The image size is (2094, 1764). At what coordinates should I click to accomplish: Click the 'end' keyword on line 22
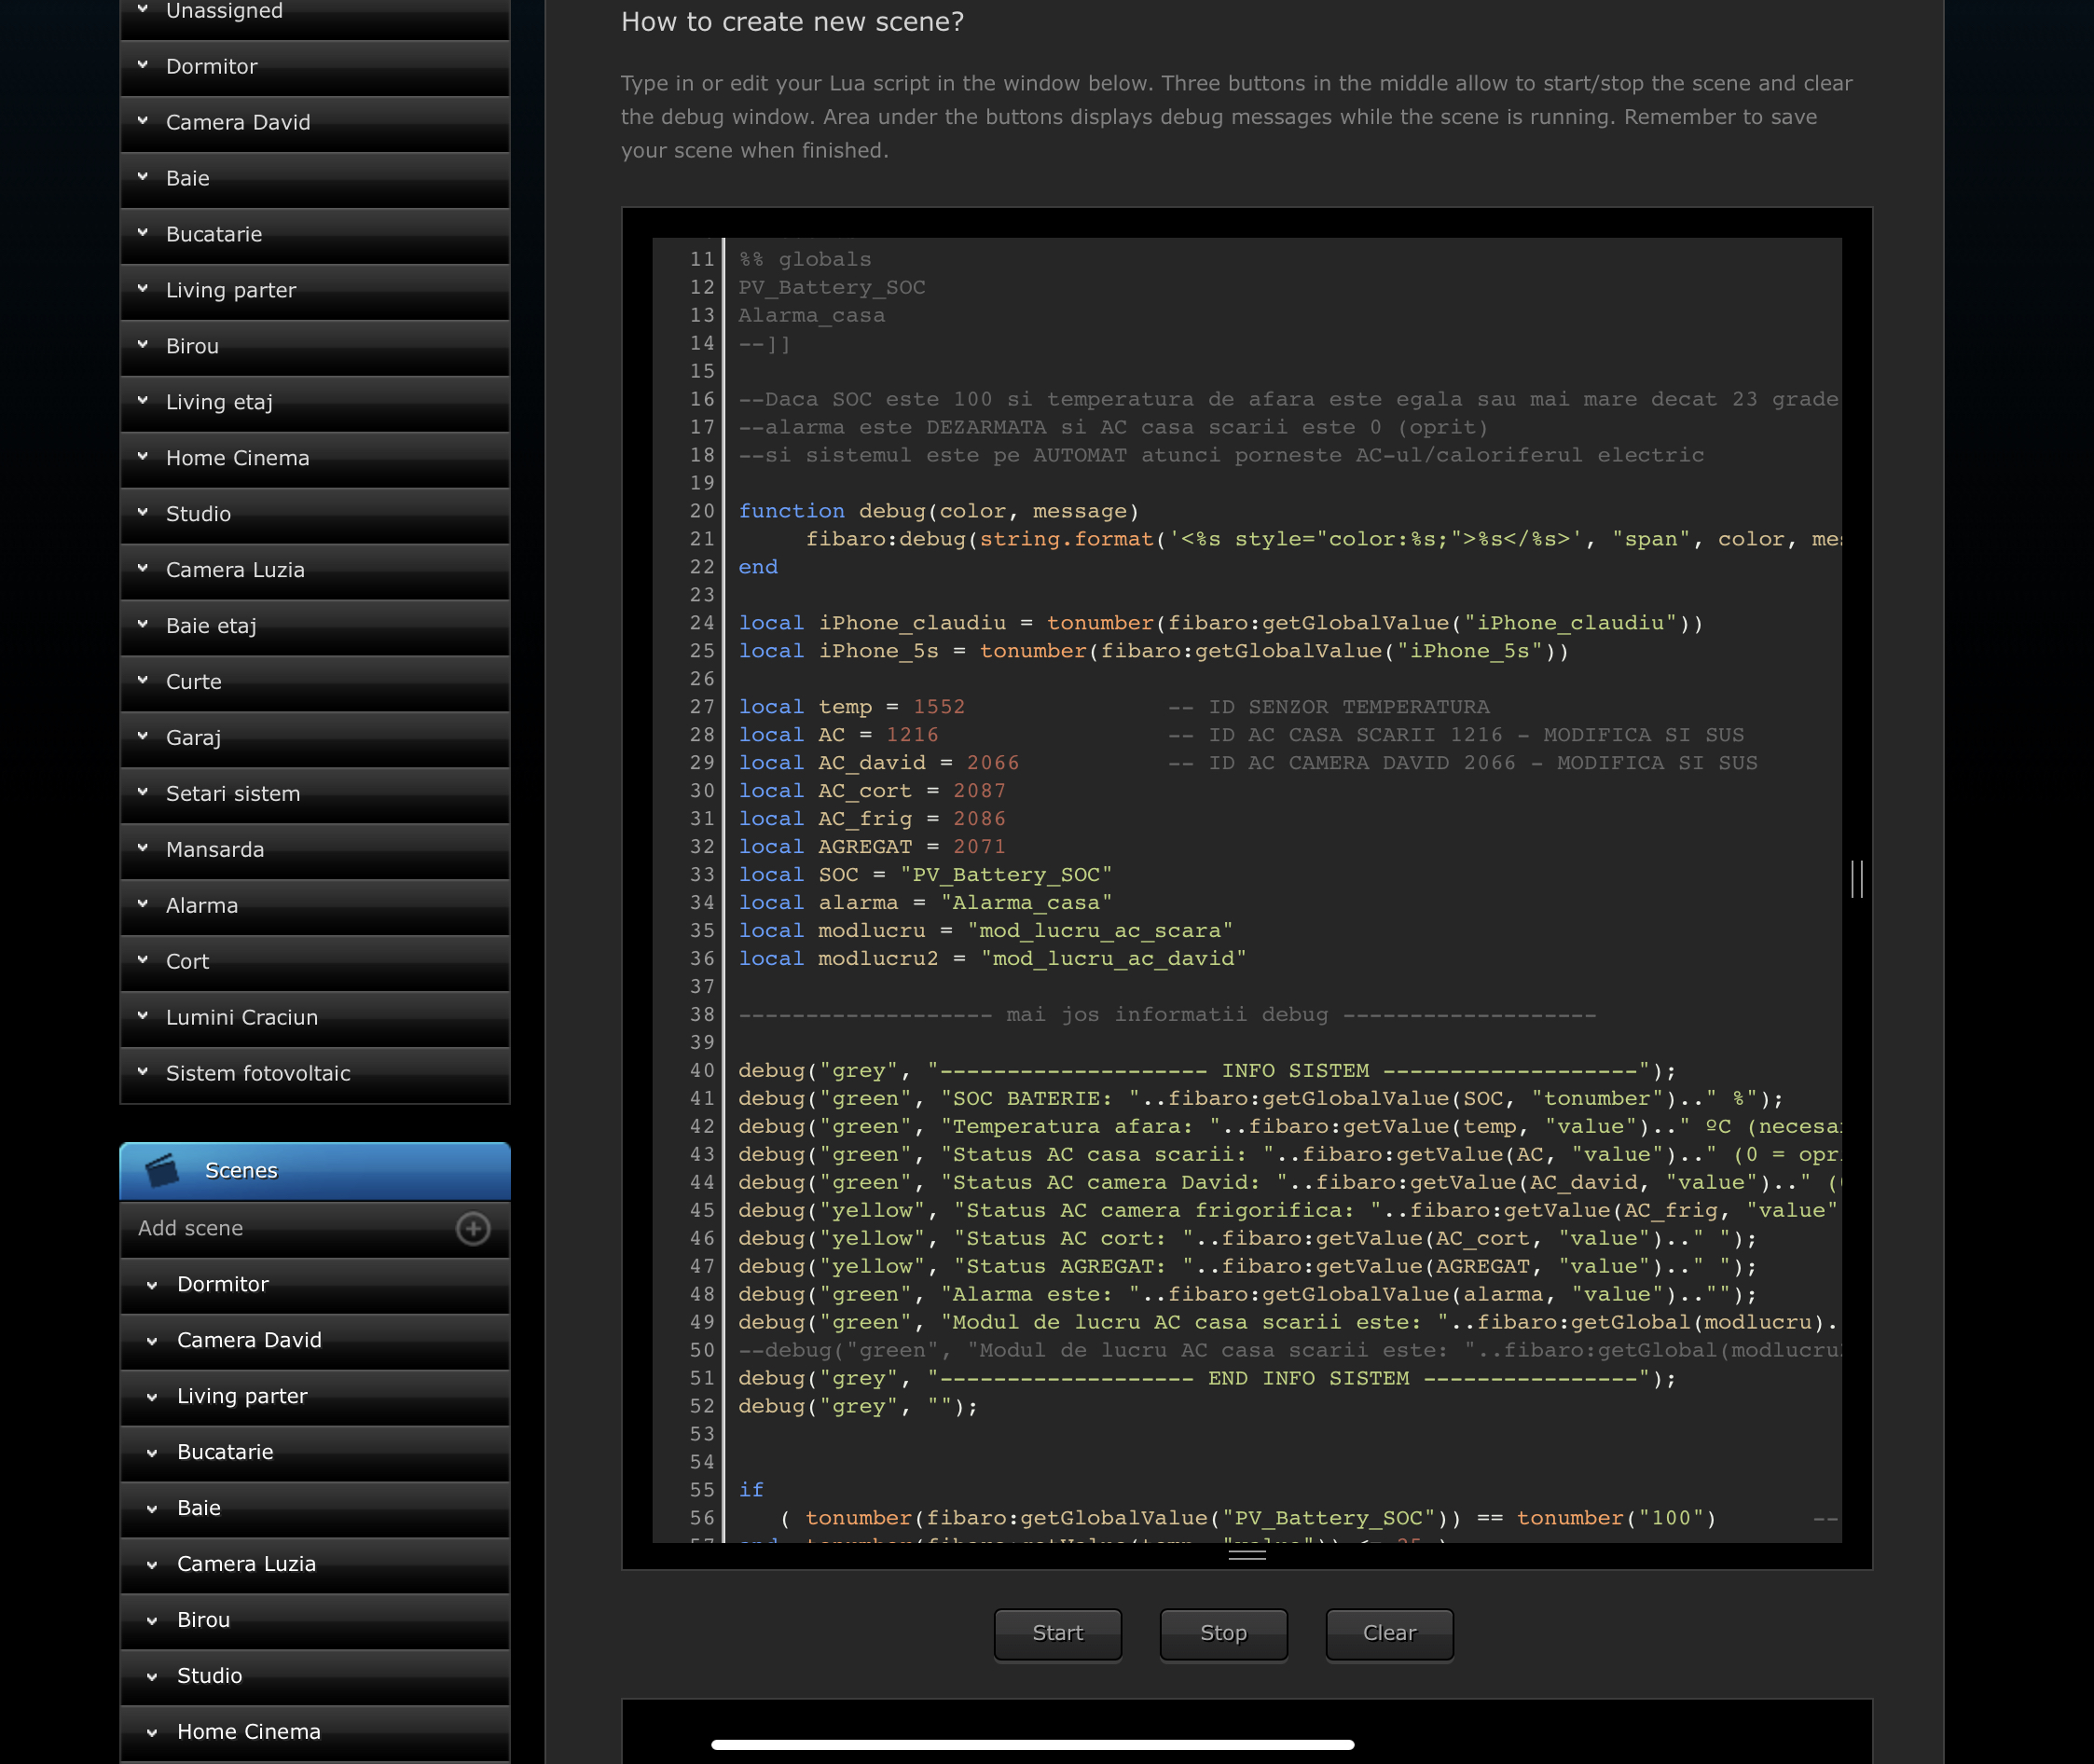point(758,567)
